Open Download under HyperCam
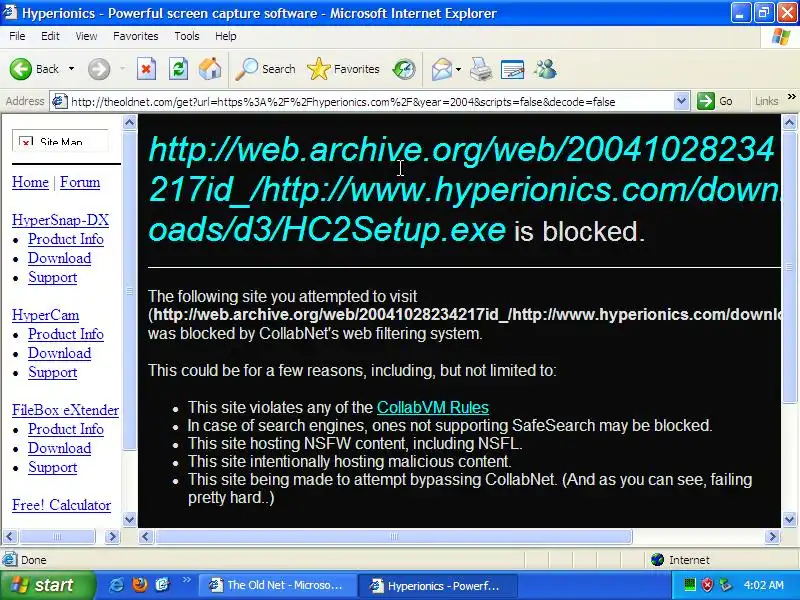The image size is (800, 600). pyautogui.click(x=60, y=353)
